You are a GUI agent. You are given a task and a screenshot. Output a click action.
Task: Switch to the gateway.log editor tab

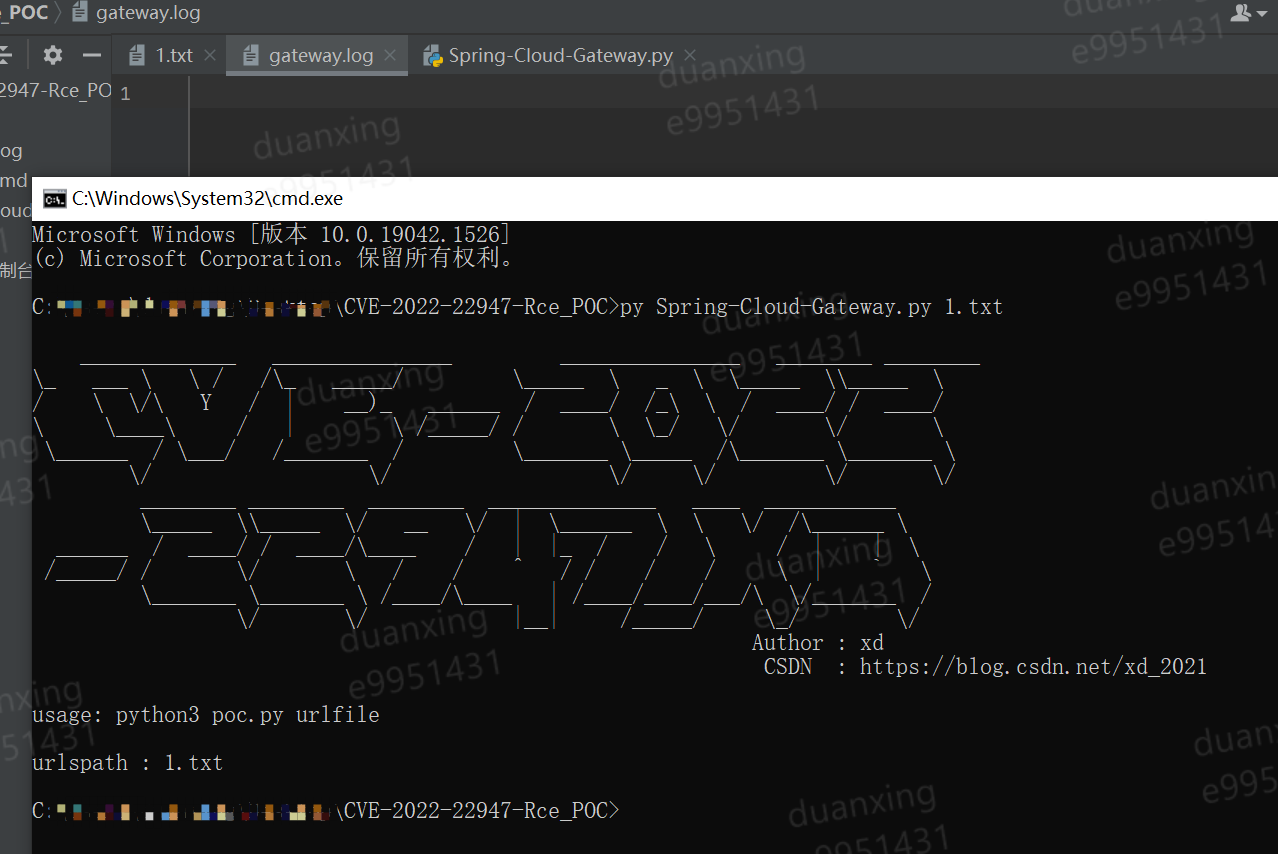click(x=316, y=55)
